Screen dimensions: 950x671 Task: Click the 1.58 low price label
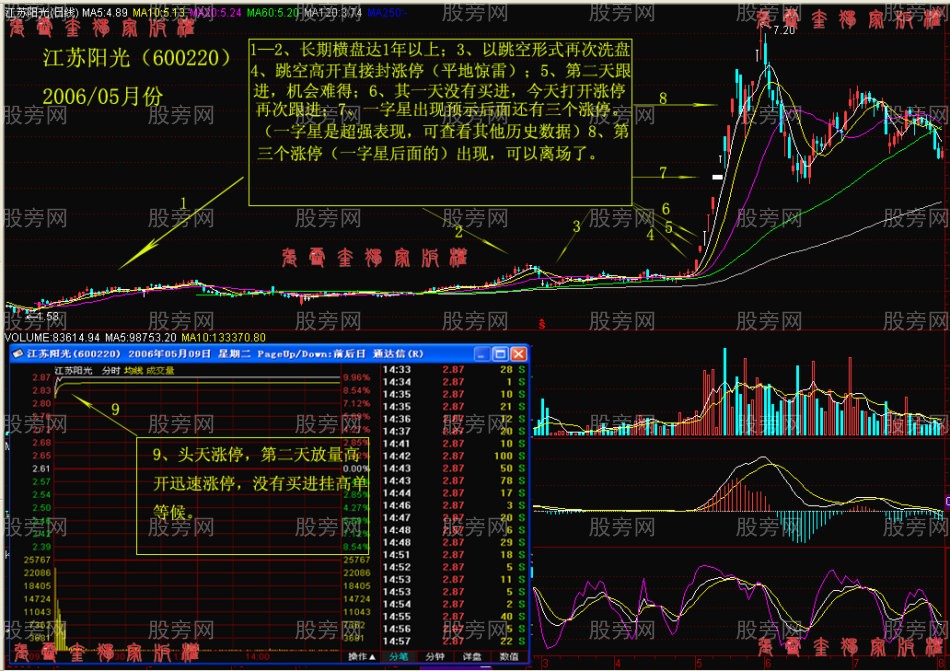[47, 316]
